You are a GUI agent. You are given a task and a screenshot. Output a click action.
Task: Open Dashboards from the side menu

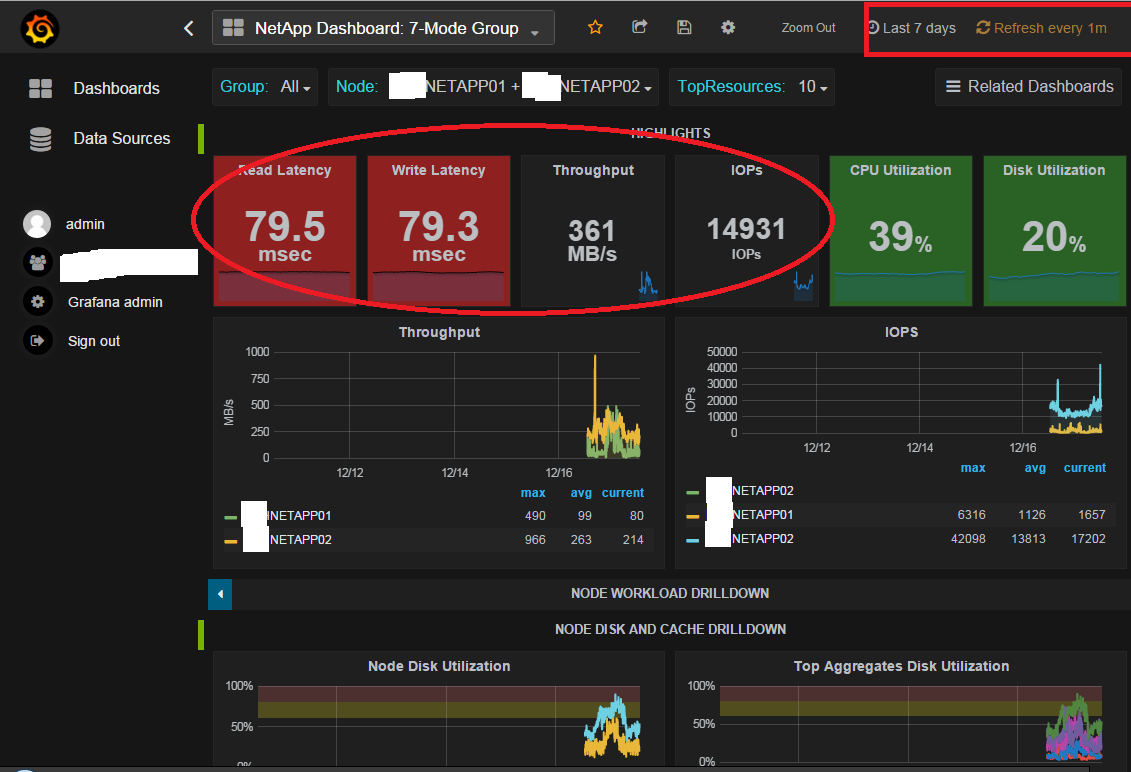click(116, 88)
